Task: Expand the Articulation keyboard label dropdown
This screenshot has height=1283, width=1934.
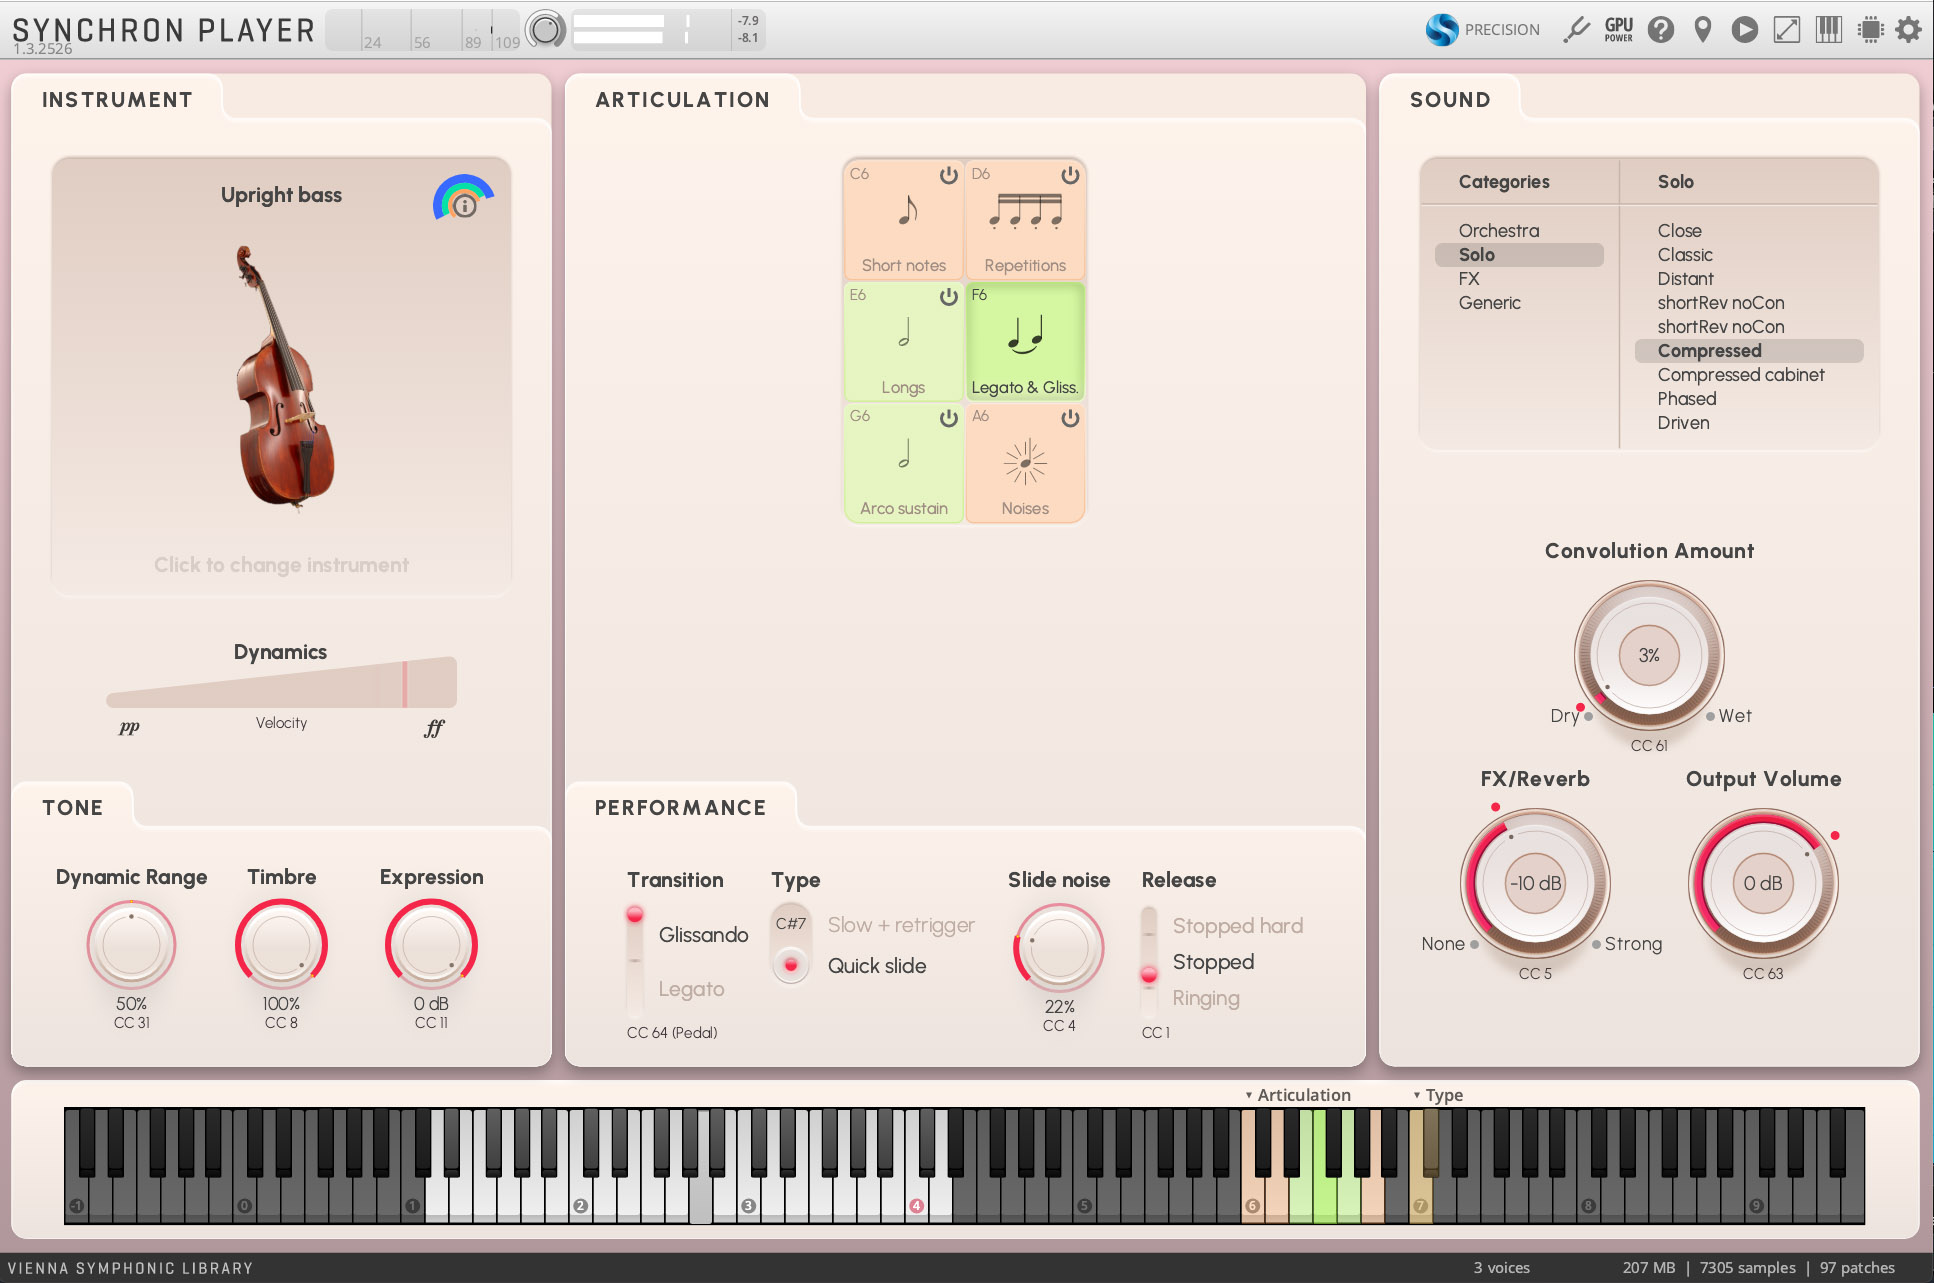Action: click(x=1298, y=1095)
